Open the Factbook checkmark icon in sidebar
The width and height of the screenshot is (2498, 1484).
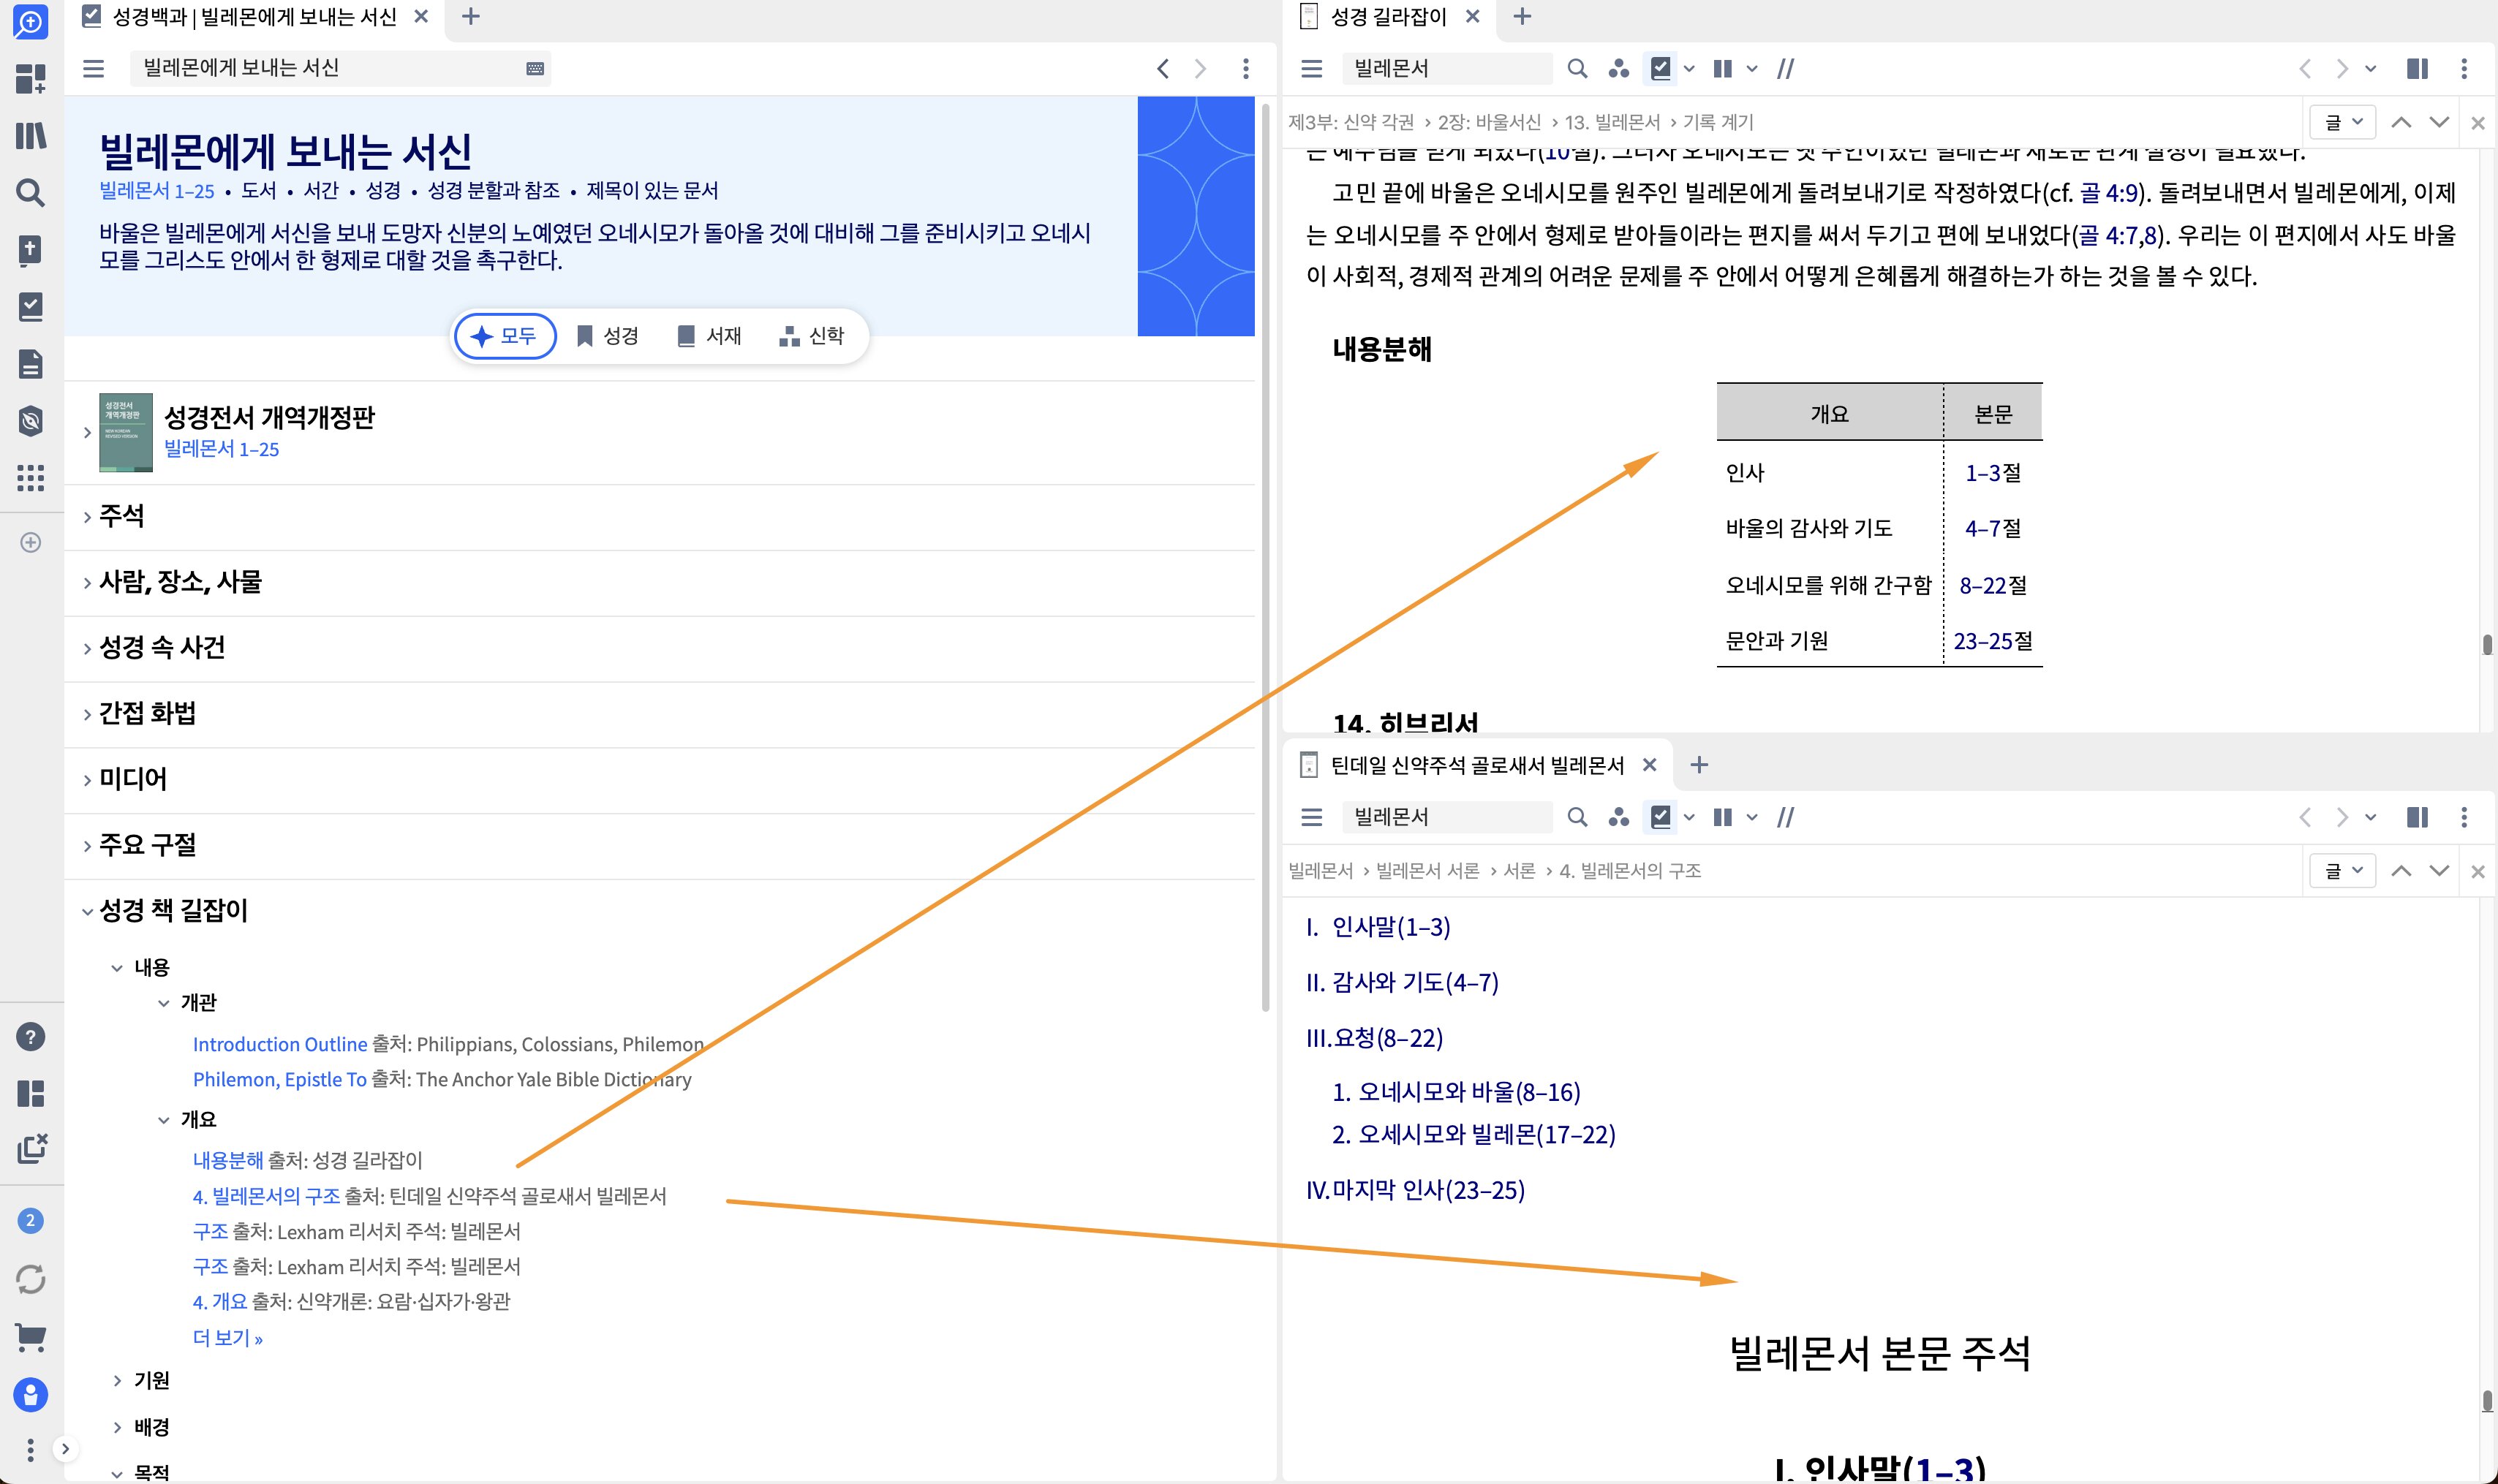tap(30, 307)
